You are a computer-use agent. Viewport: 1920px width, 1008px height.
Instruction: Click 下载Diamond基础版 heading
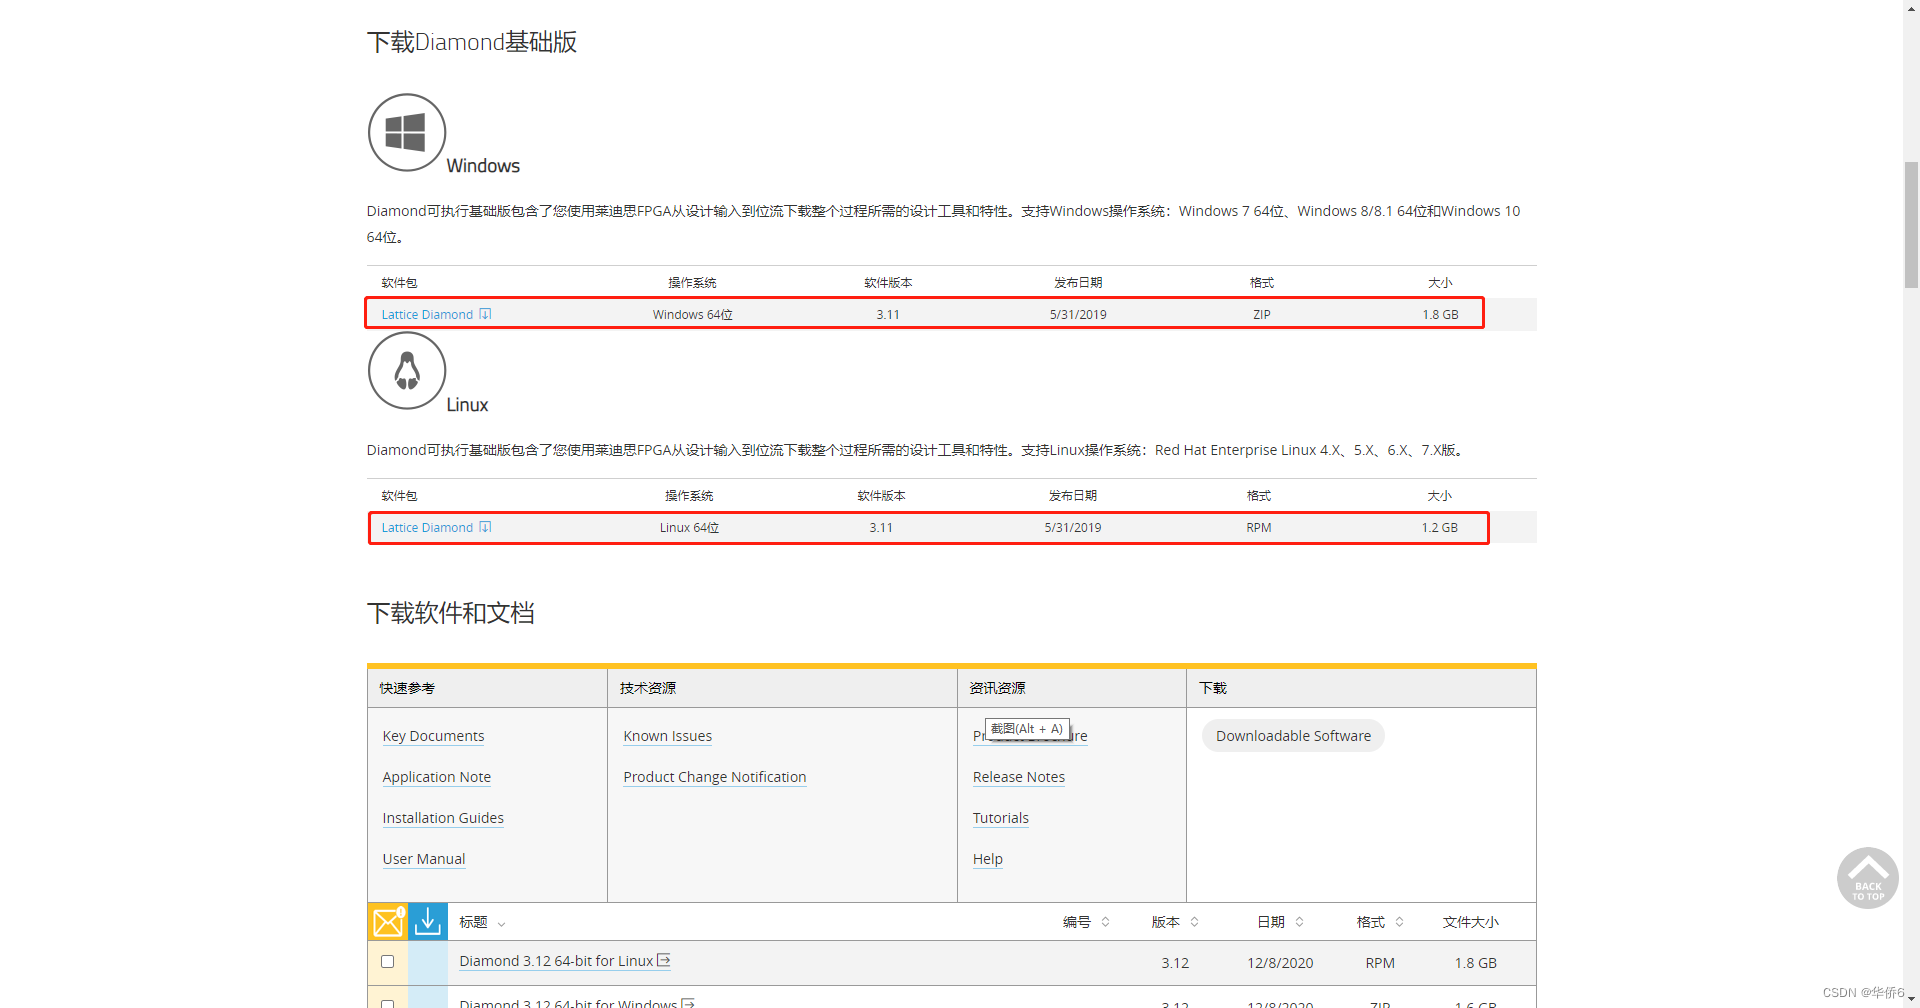click(472, 42)
